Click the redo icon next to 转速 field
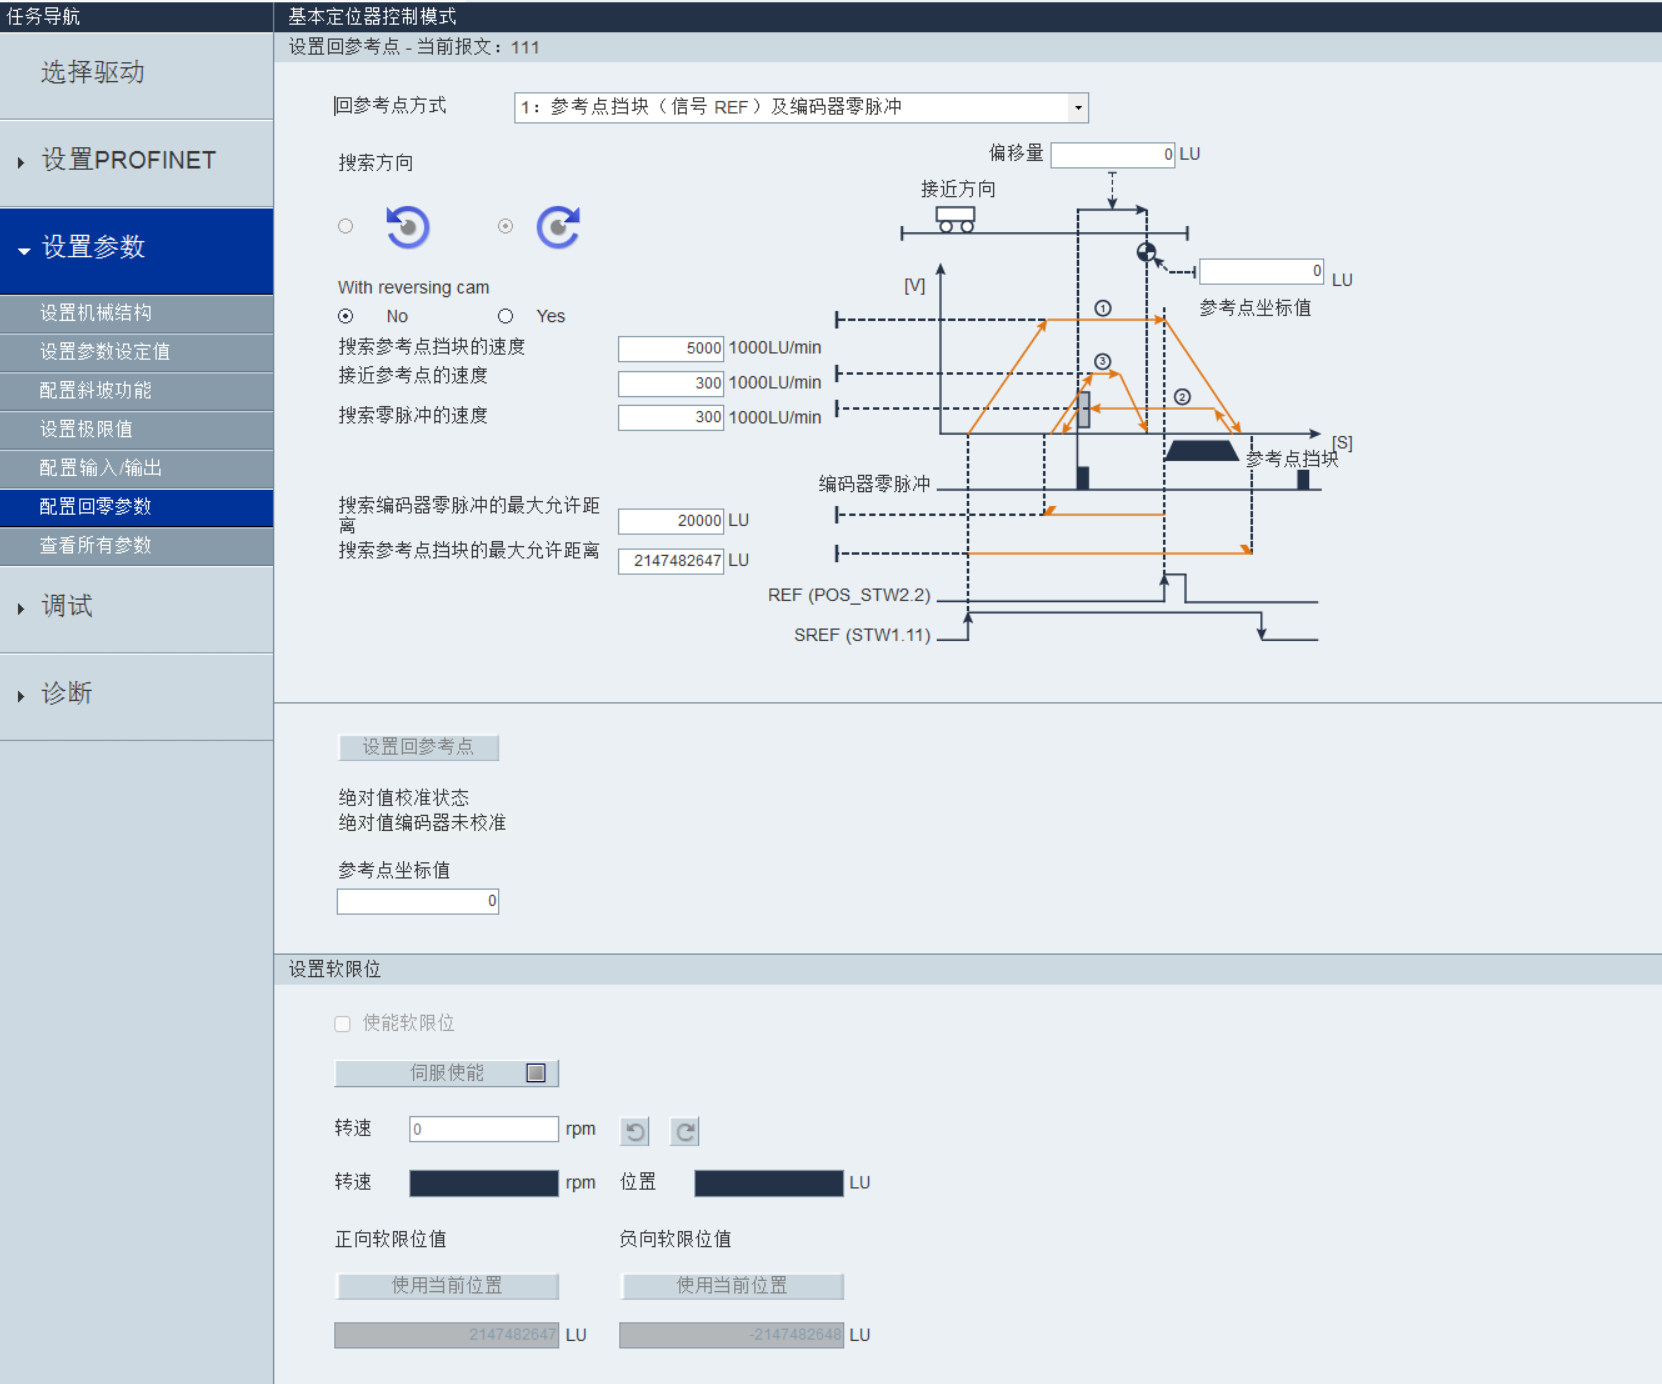Viewport: 1662px width, 1384px height. click(x=684, y=1131)
